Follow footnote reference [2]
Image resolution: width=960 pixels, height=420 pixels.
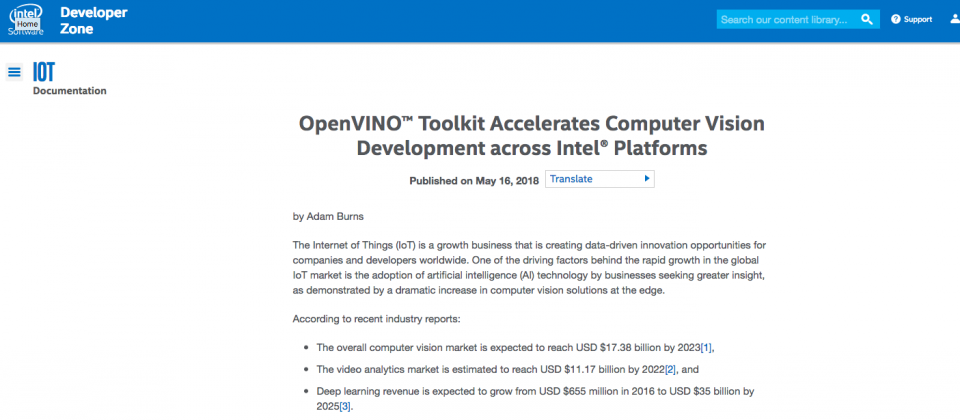coord(671,369)
